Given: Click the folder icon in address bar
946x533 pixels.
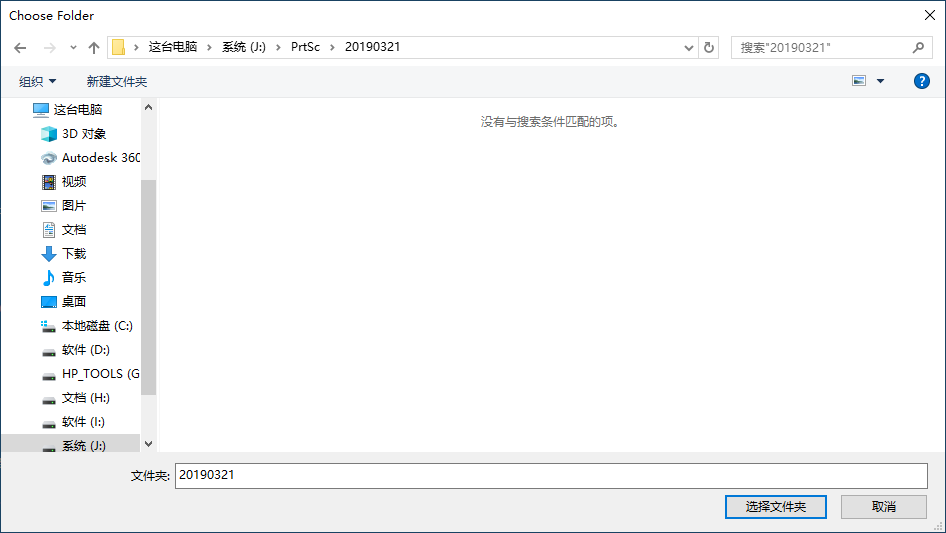Looking at the screenshot, I should [x=118, y=47].
